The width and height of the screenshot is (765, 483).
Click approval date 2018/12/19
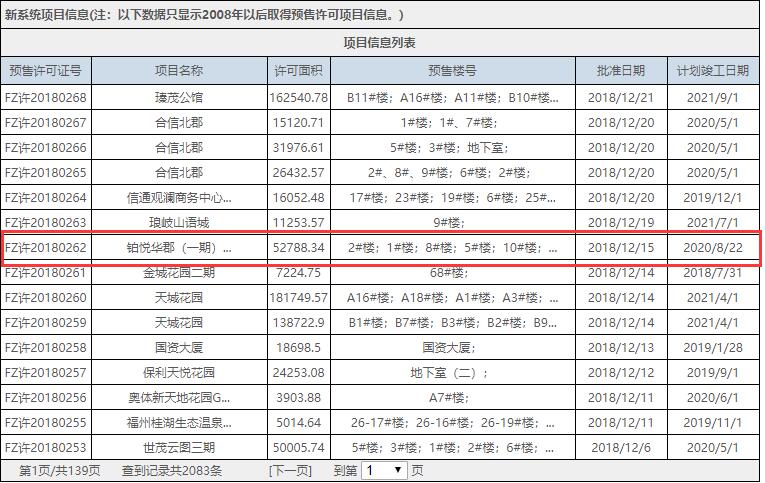621,222
